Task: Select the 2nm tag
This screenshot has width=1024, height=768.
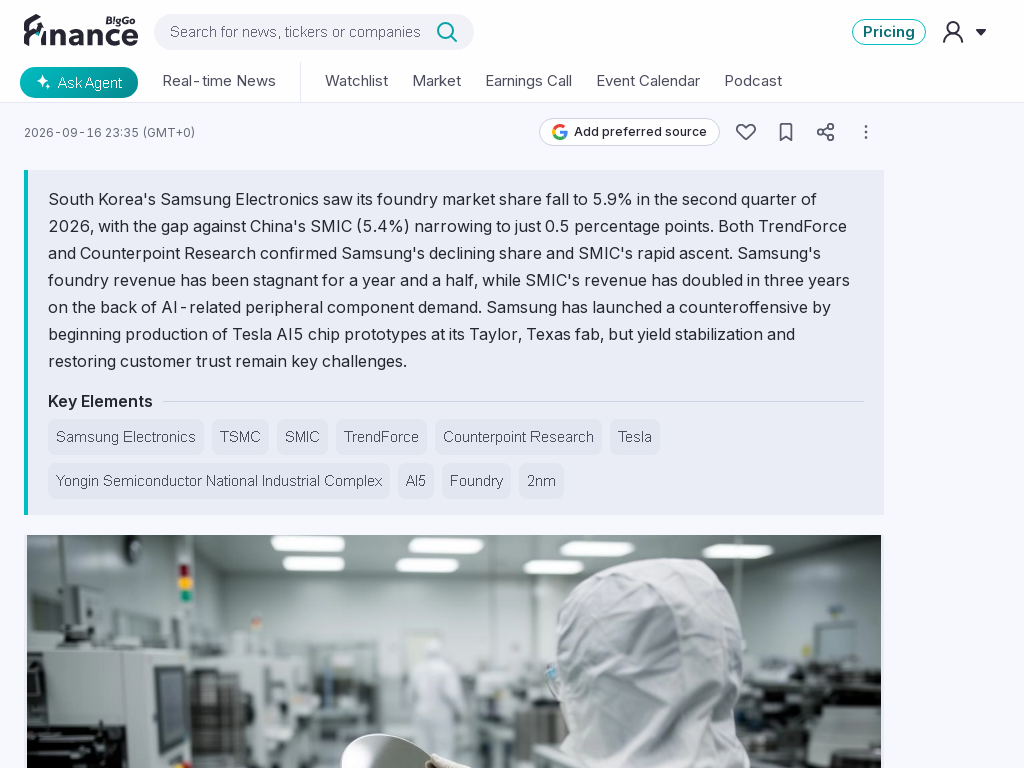Action: (541, 481)
